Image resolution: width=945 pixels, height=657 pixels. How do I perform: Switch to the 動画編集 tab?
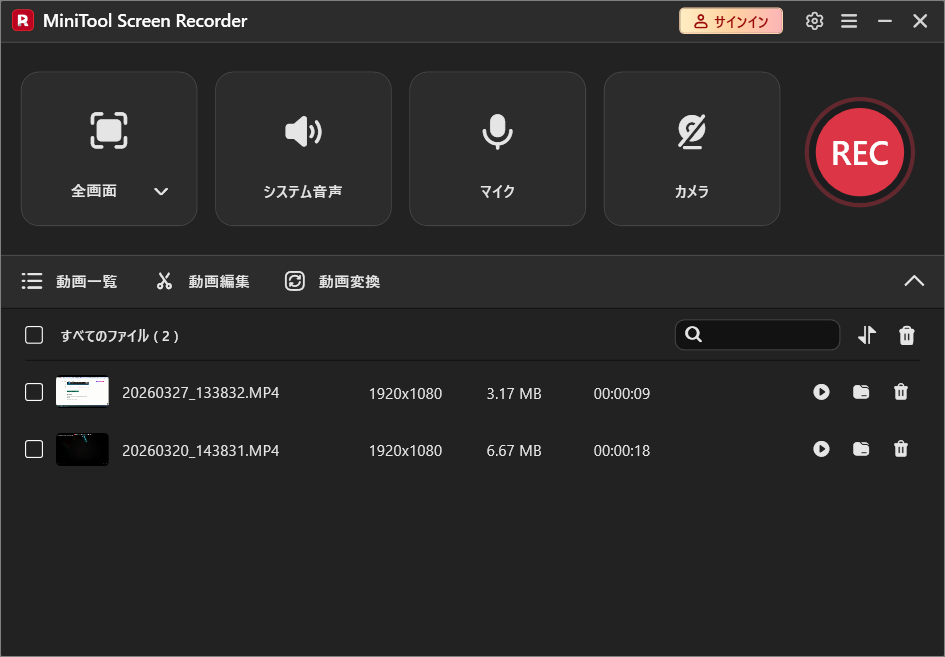click(x=203, y=281)
